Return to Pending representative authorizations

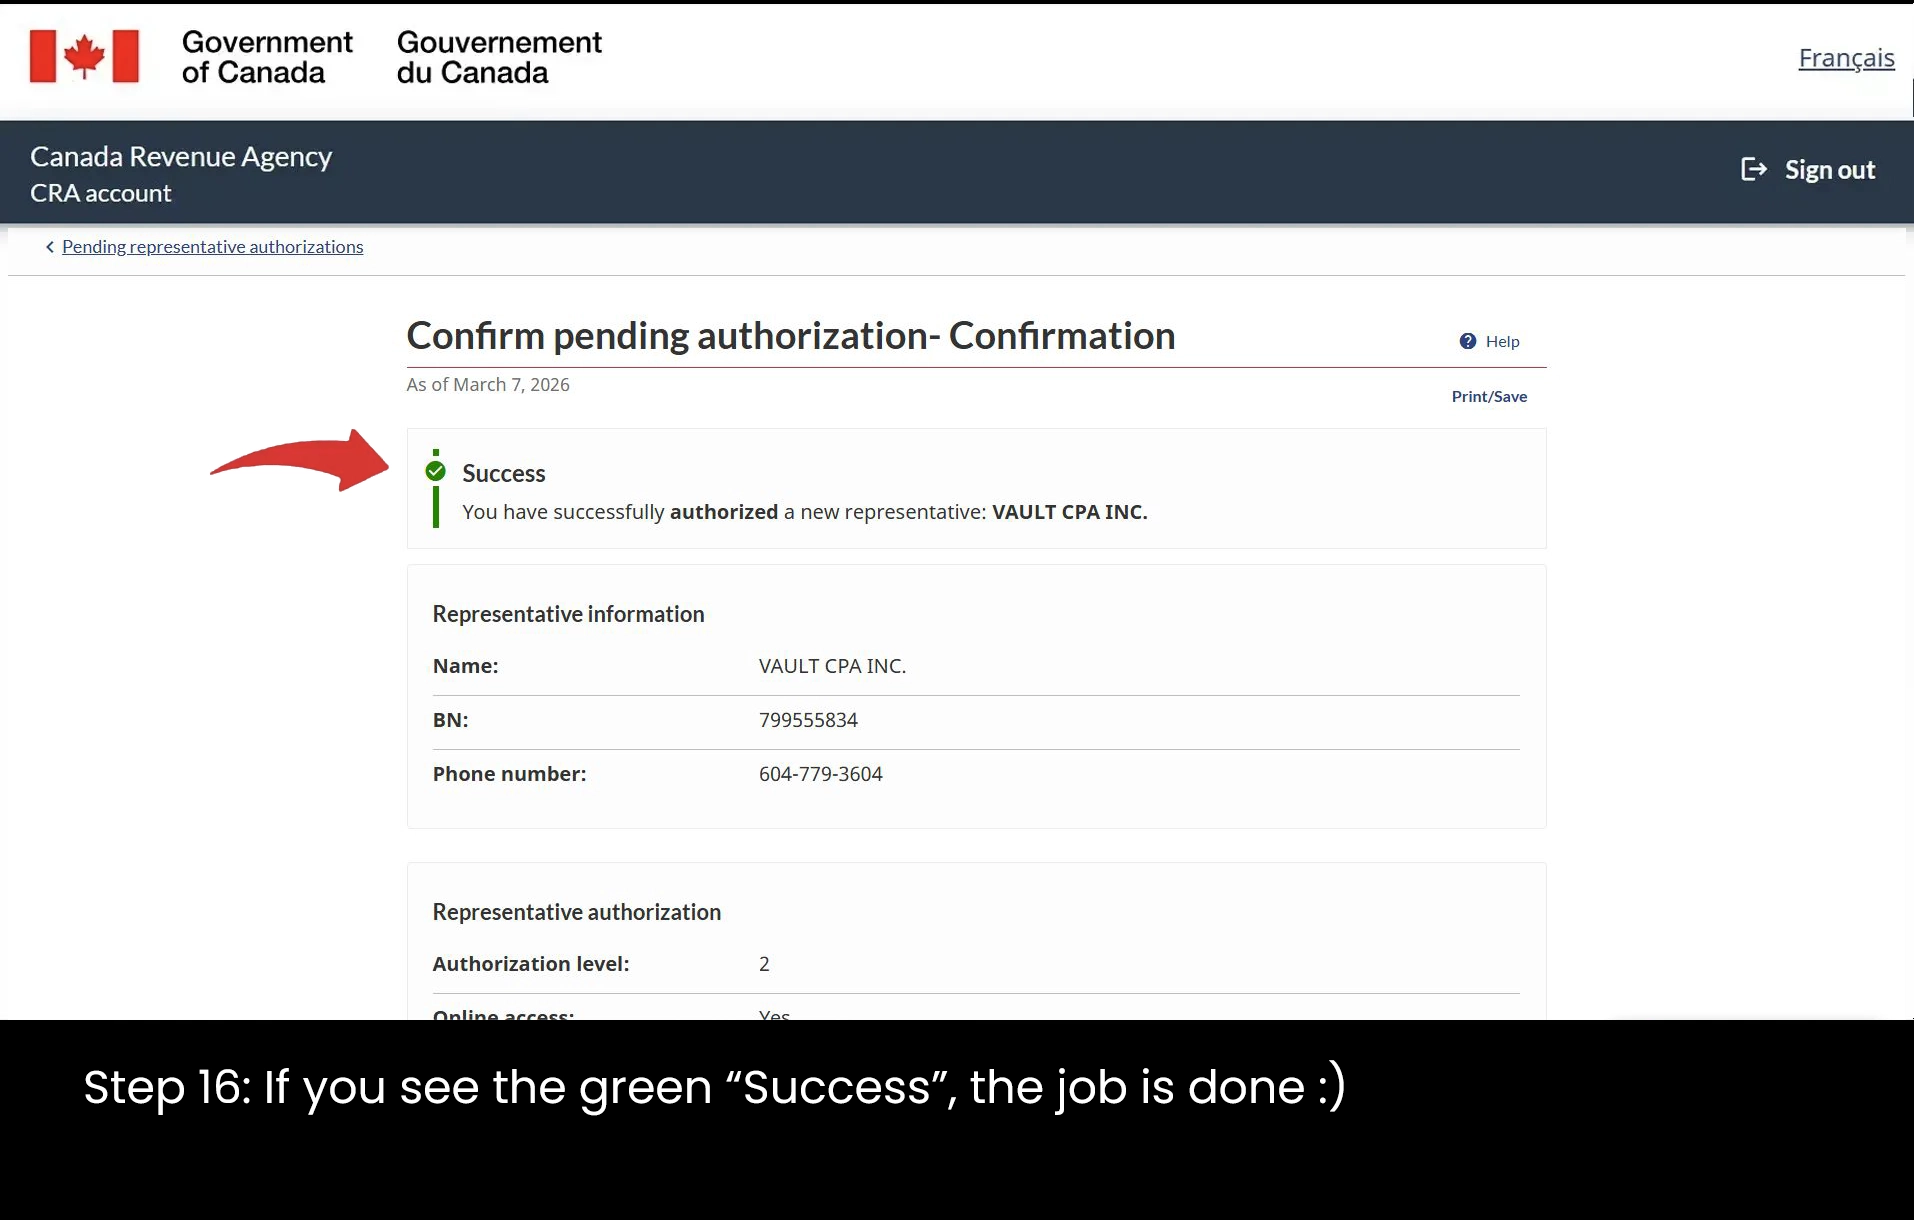[212, 247]
